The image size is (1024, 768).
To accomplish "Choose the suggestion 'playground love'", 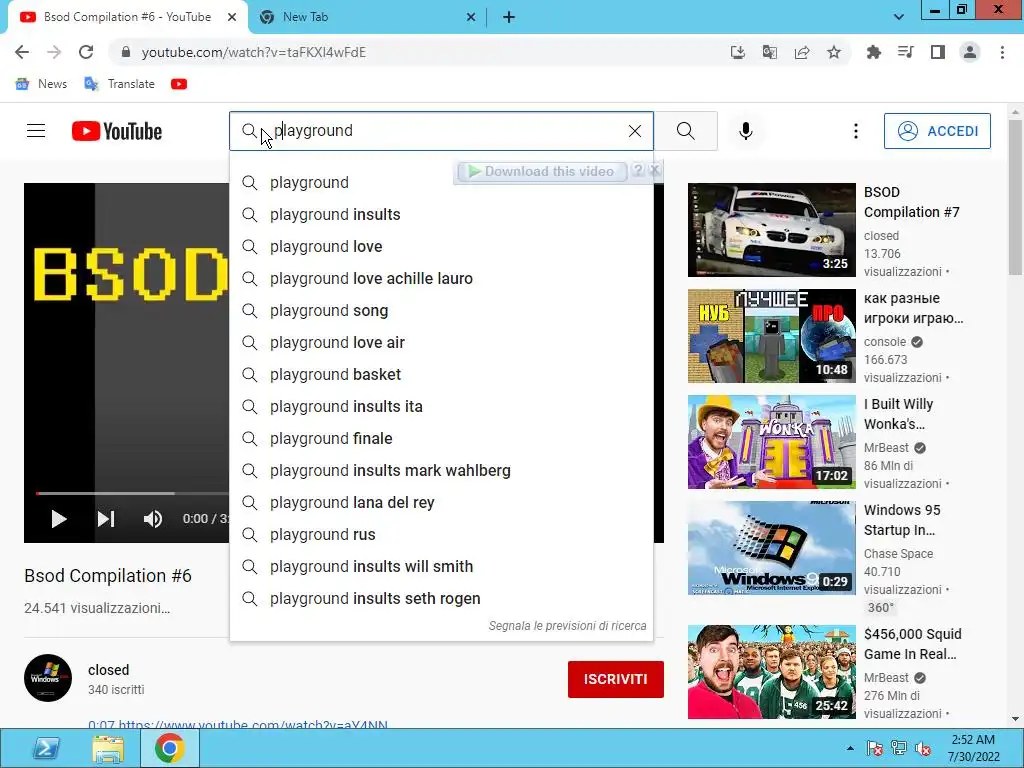I will coord(441,246).
